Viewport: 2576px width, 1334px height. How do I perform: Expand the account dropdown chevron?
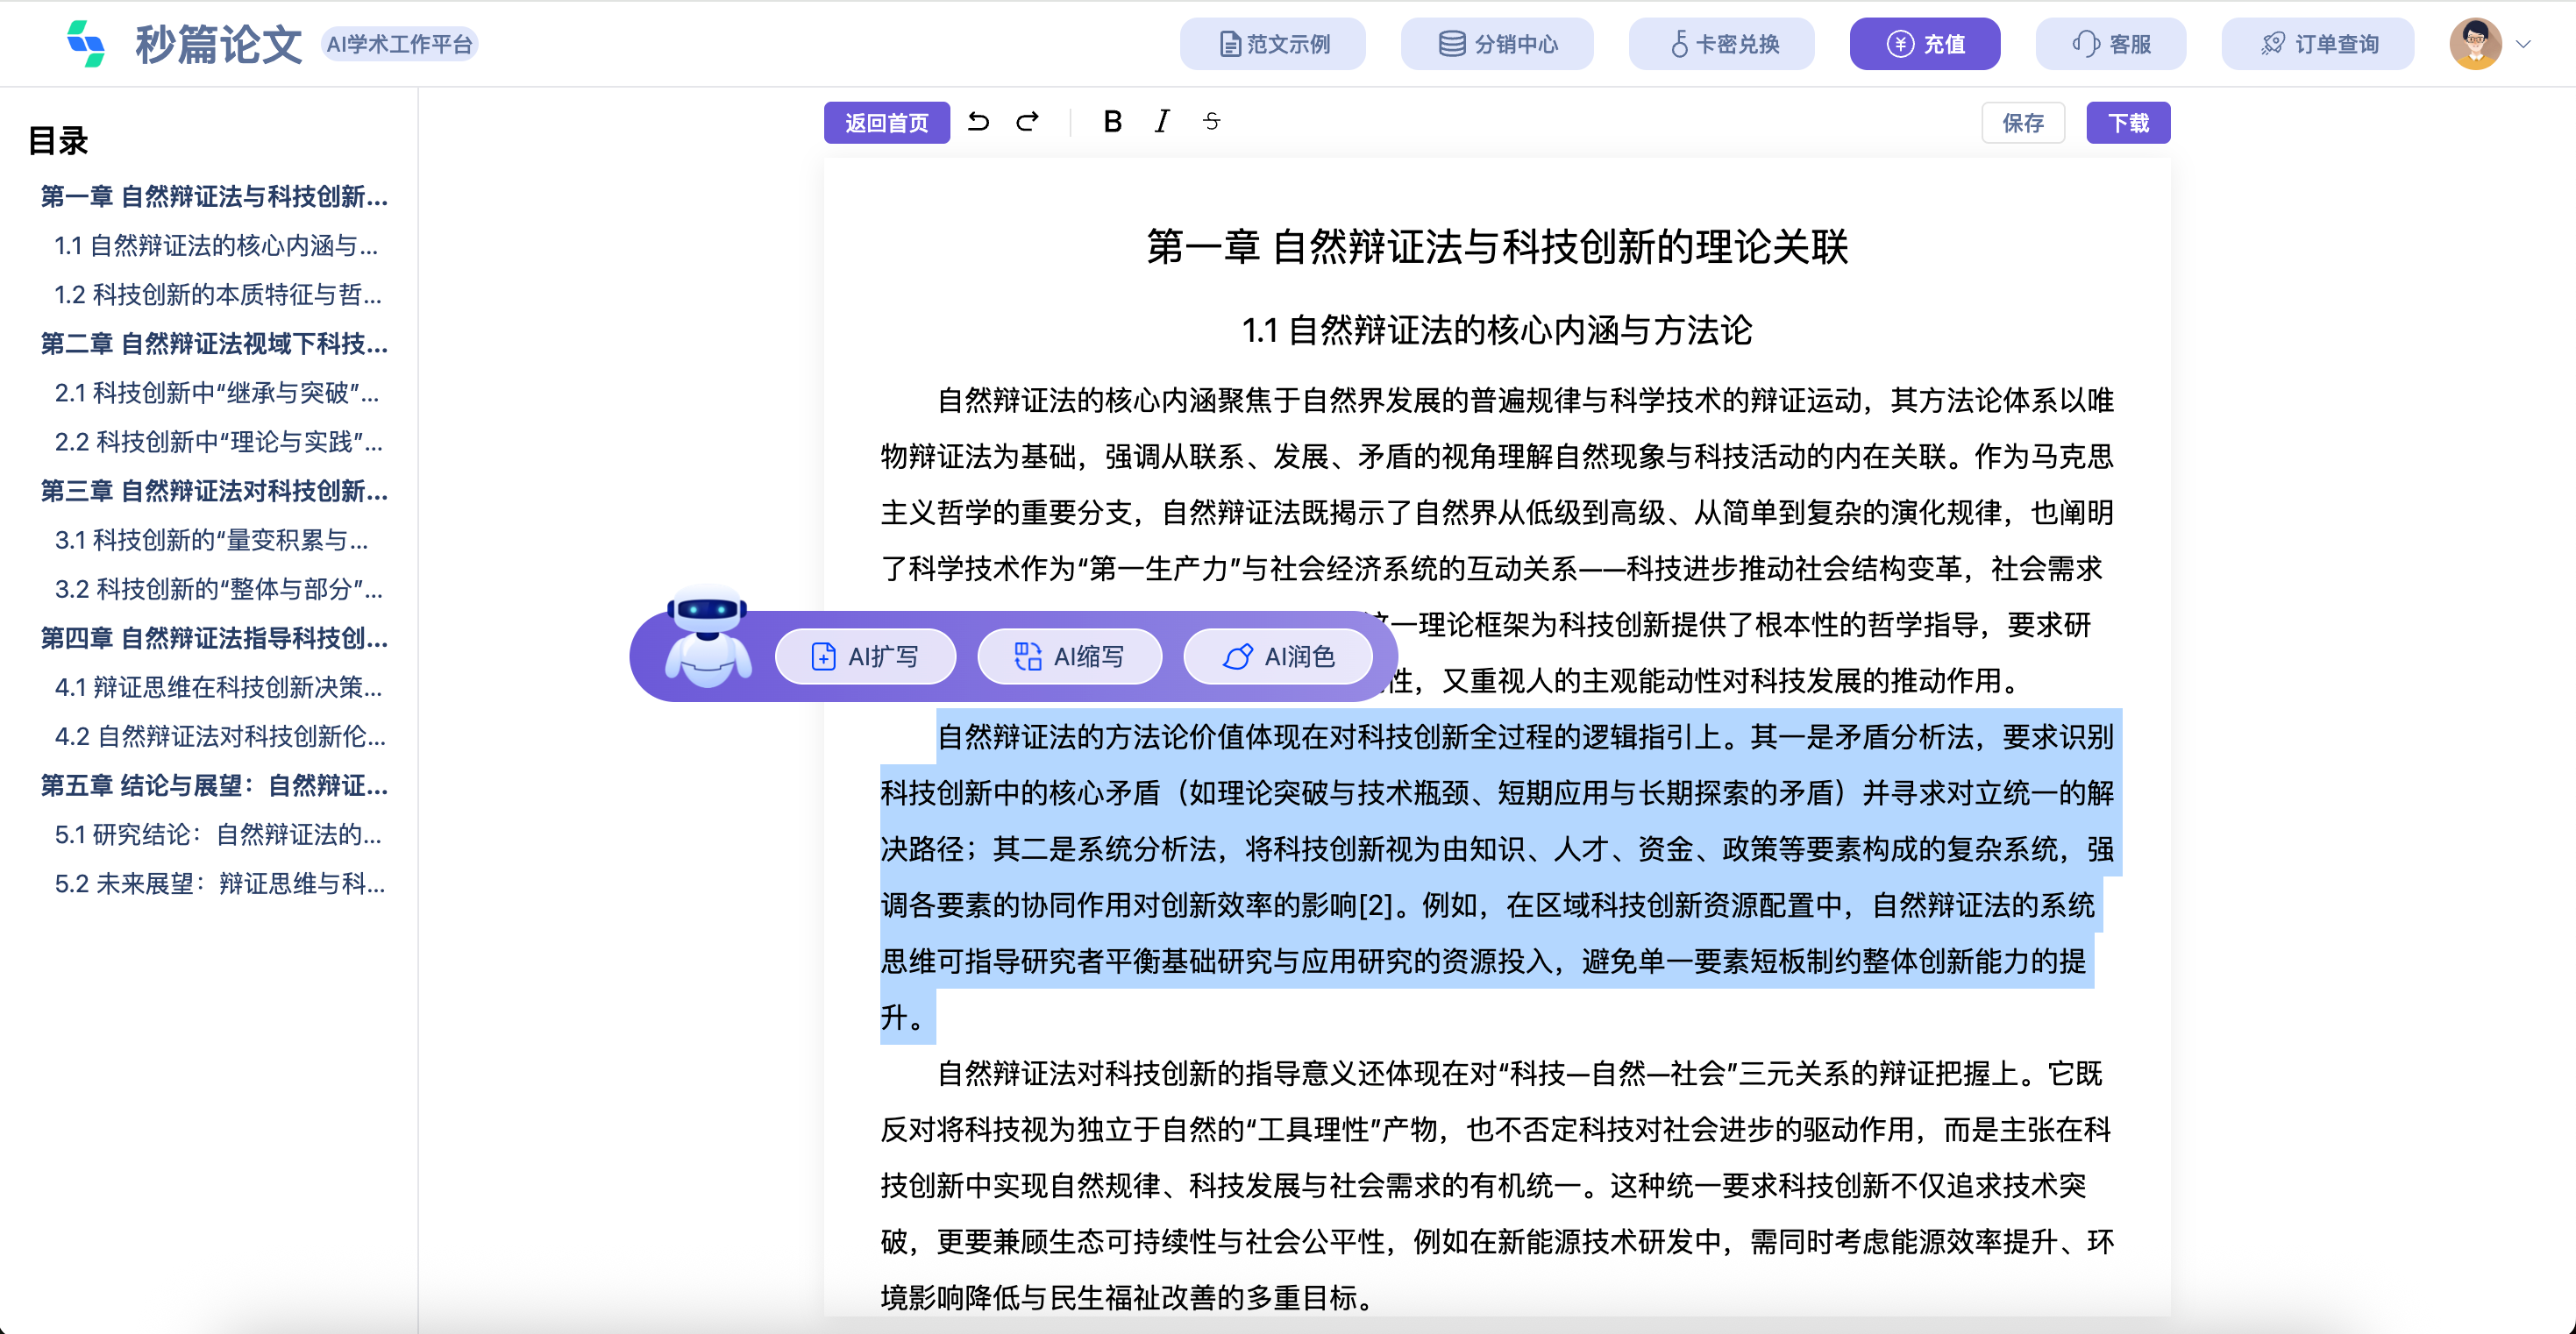(x=2523, y=44)
